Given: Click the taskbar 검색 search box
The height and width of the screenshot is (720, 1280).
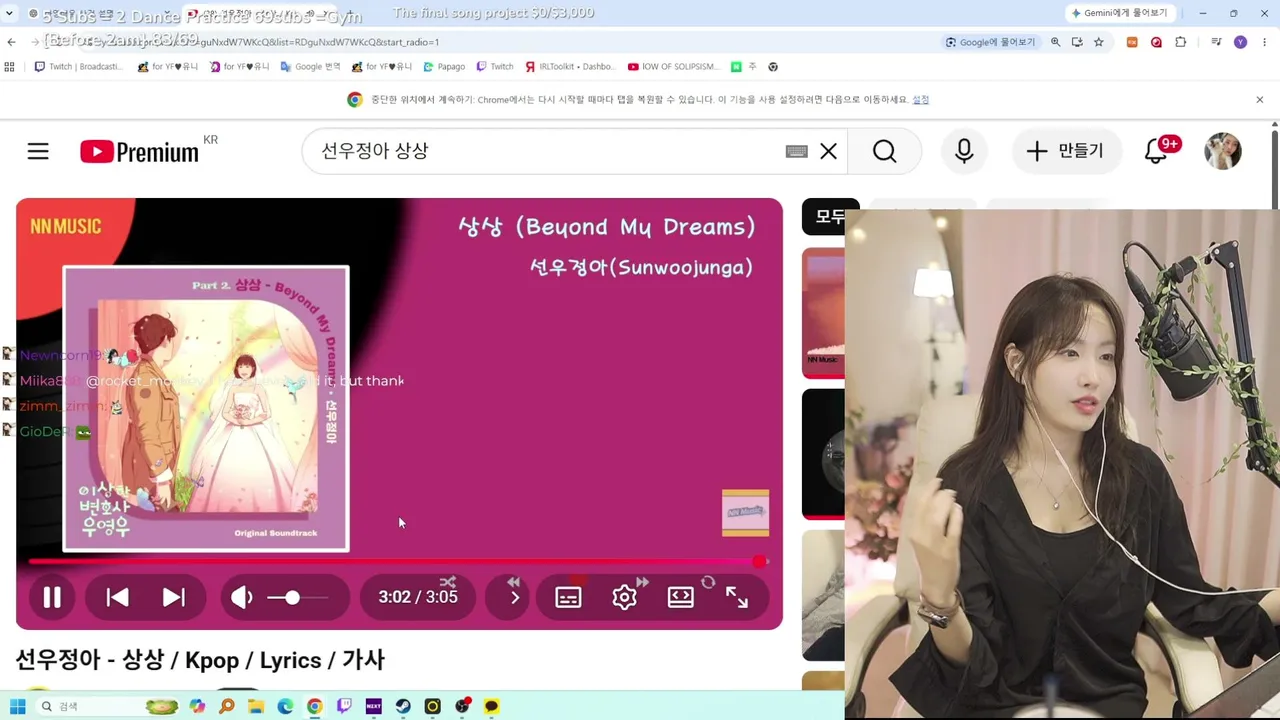Looking at the screenshot, I should (x=105, y=707).
